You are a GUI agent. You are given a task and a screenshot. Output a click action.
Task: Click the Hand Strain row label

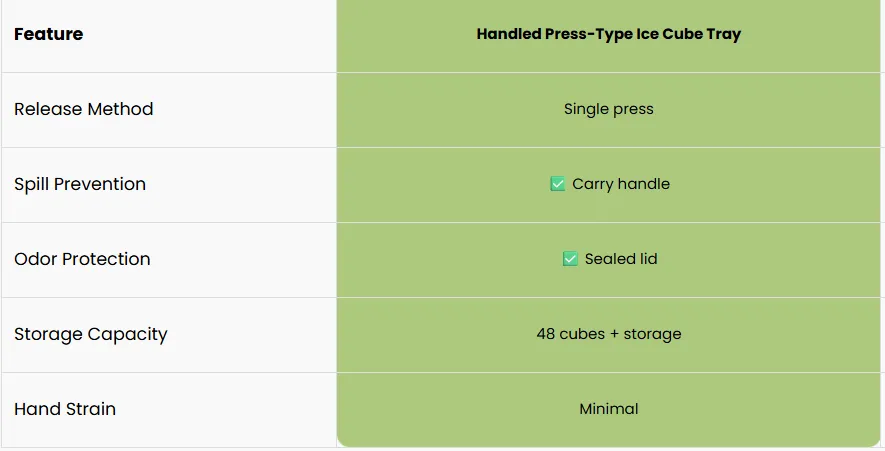(x=65, y=409)
